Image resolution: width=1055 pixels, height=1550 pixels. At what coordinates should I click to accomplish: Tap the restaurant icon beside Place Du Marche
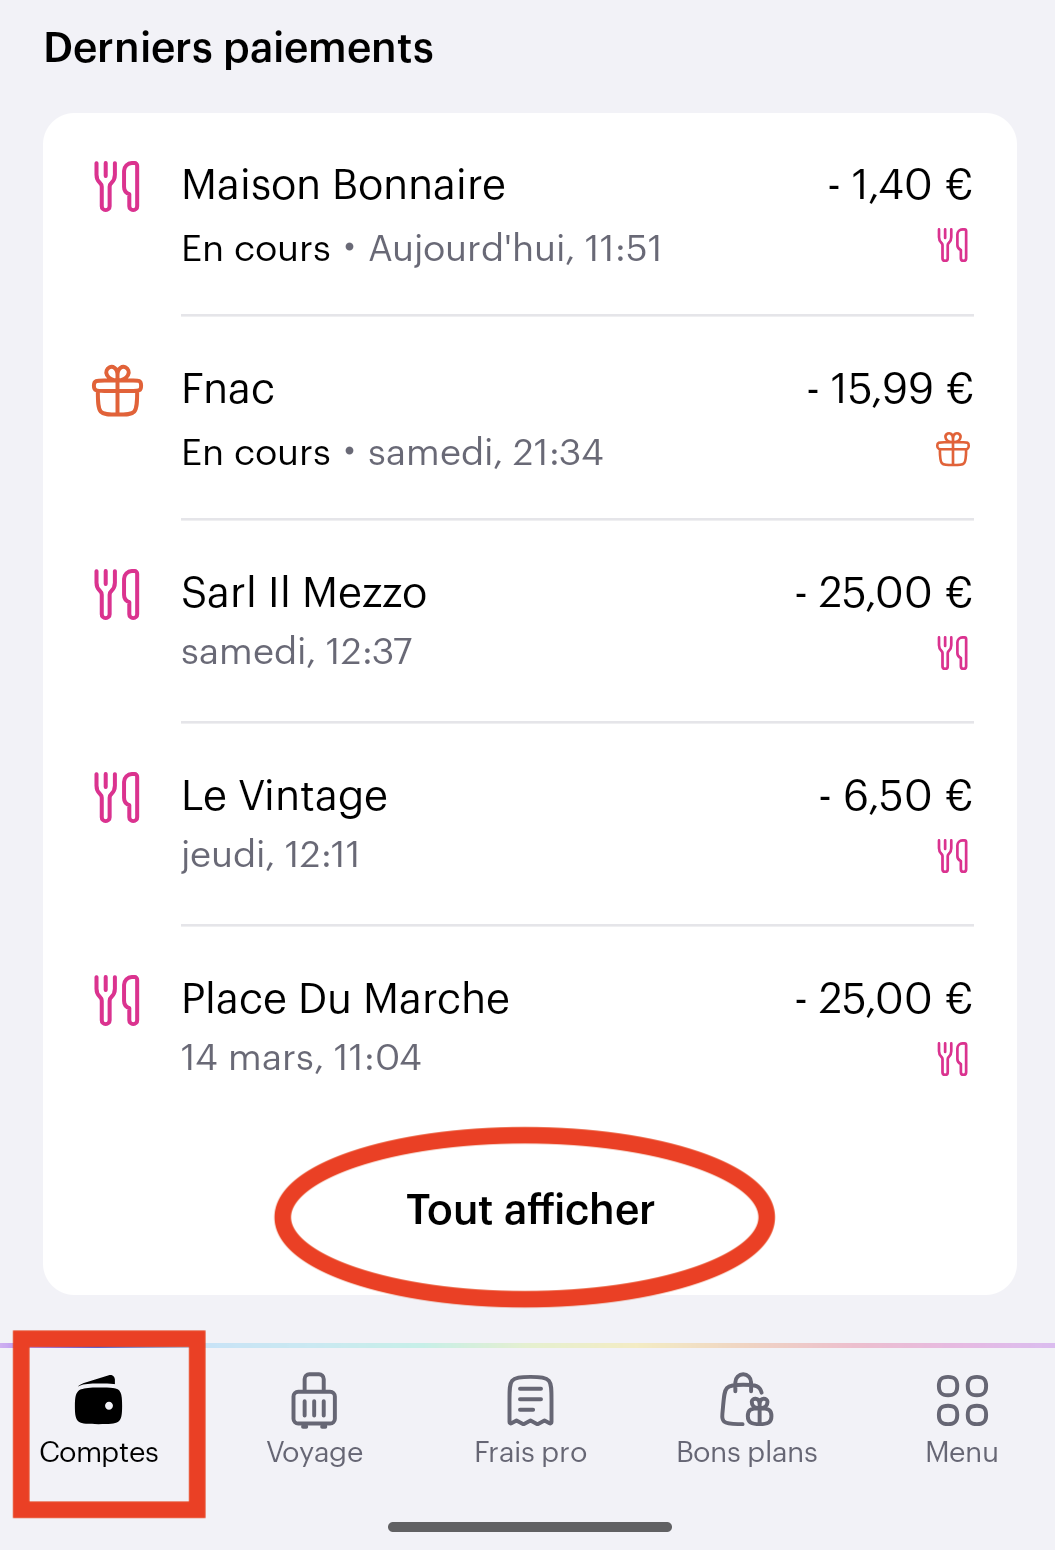[x=117, y=1001]
